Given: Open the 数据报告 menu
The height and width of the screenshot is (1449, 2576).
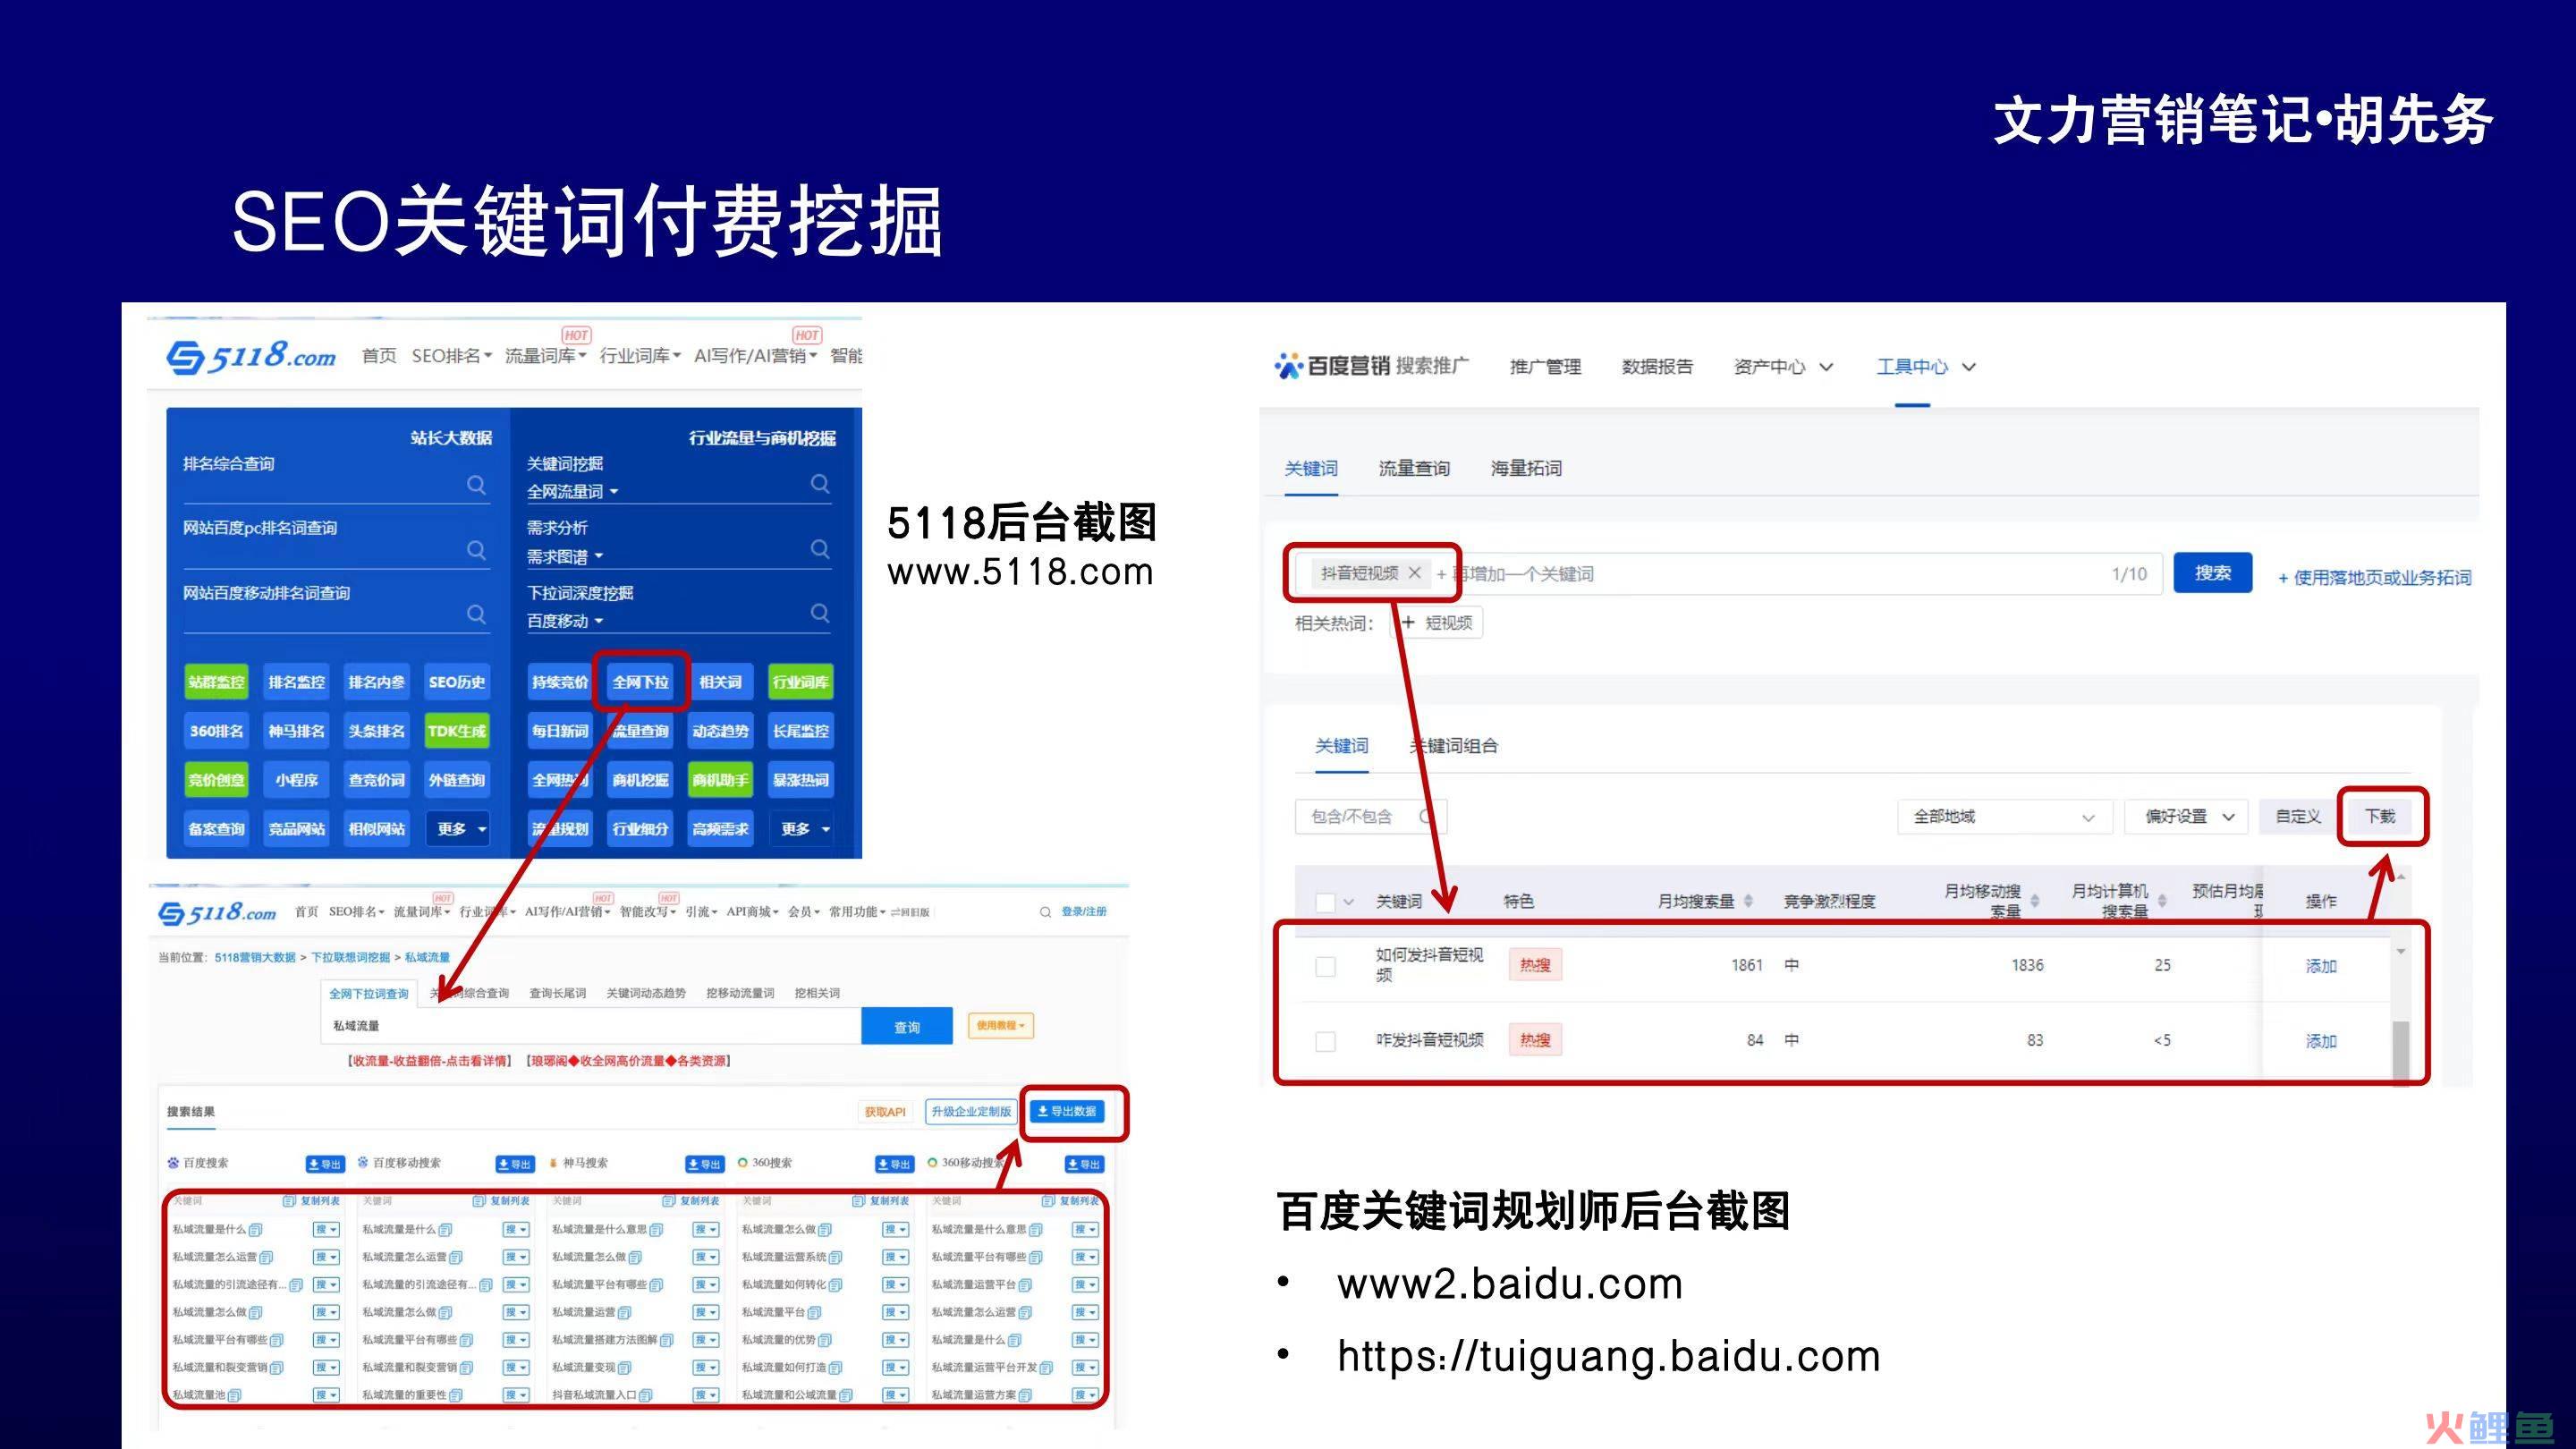Looking at the screenshot, I should (1657, 367).
